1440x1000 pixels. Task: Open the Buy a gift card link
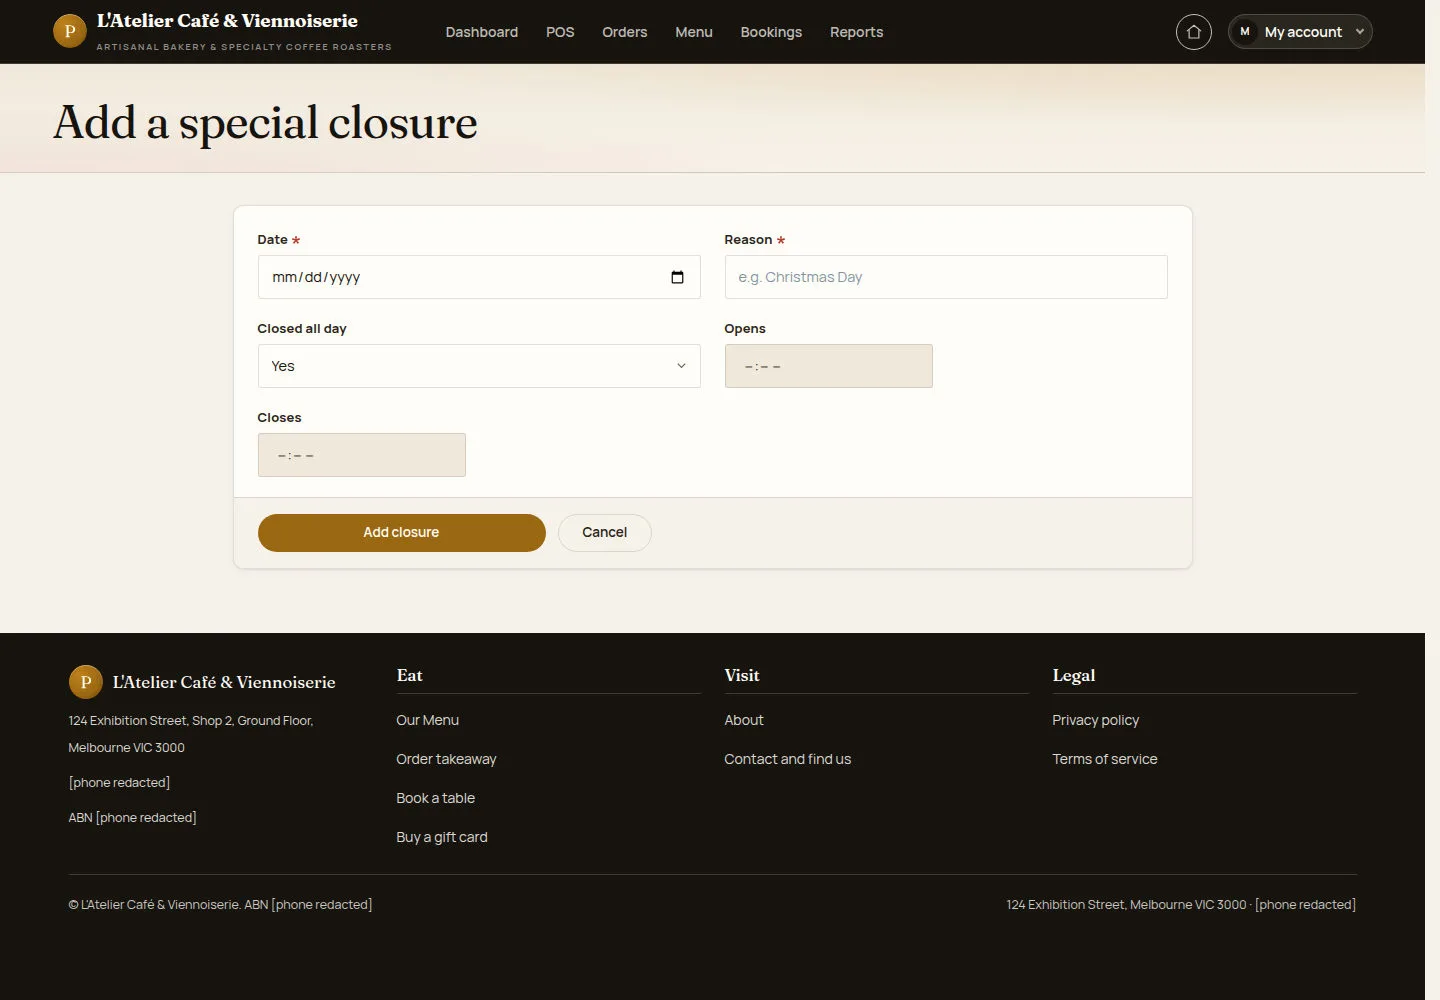(442, 837)
